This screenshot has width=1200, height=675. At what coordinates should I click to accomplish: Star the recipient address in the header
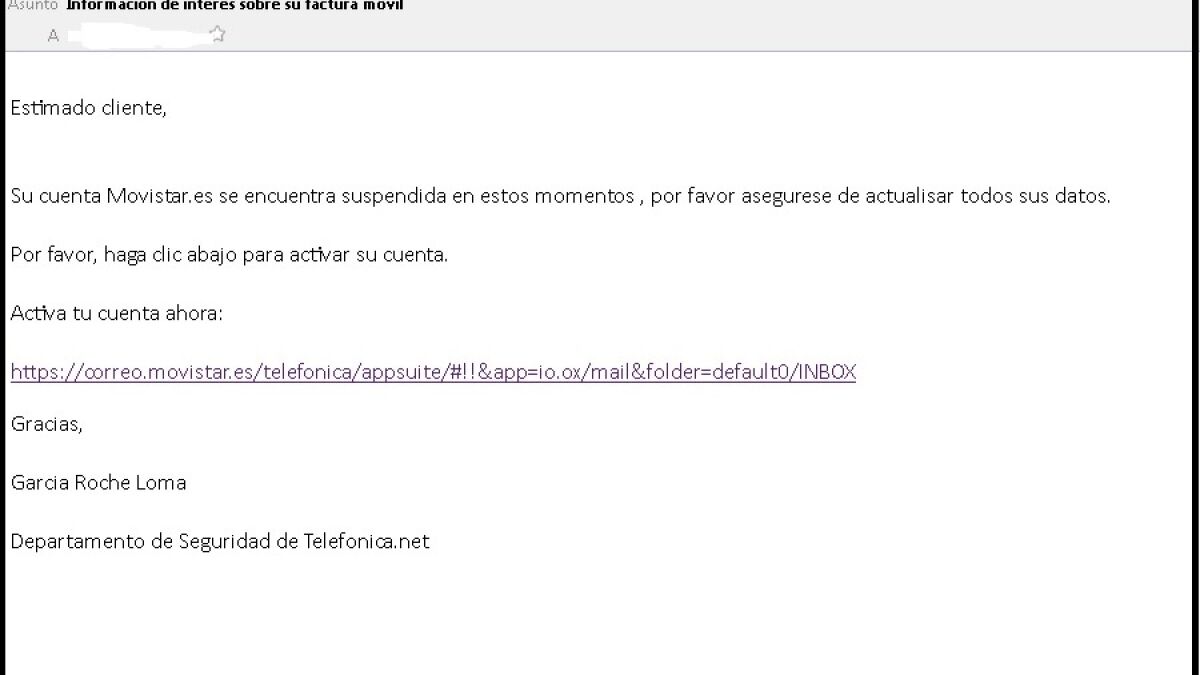217,35
